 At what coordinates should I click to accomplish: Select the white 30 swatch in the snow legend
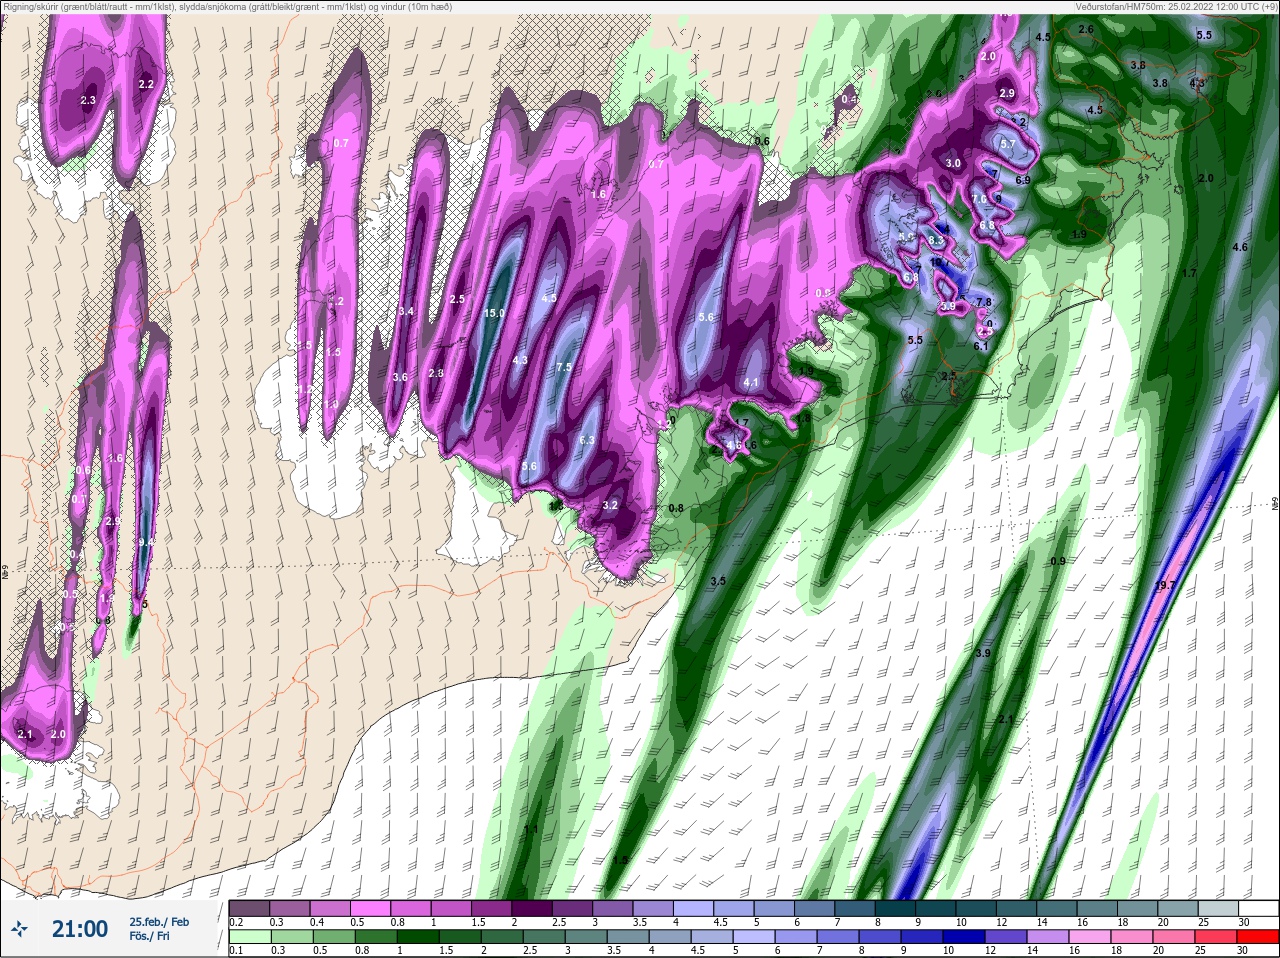coord(1258,908)
